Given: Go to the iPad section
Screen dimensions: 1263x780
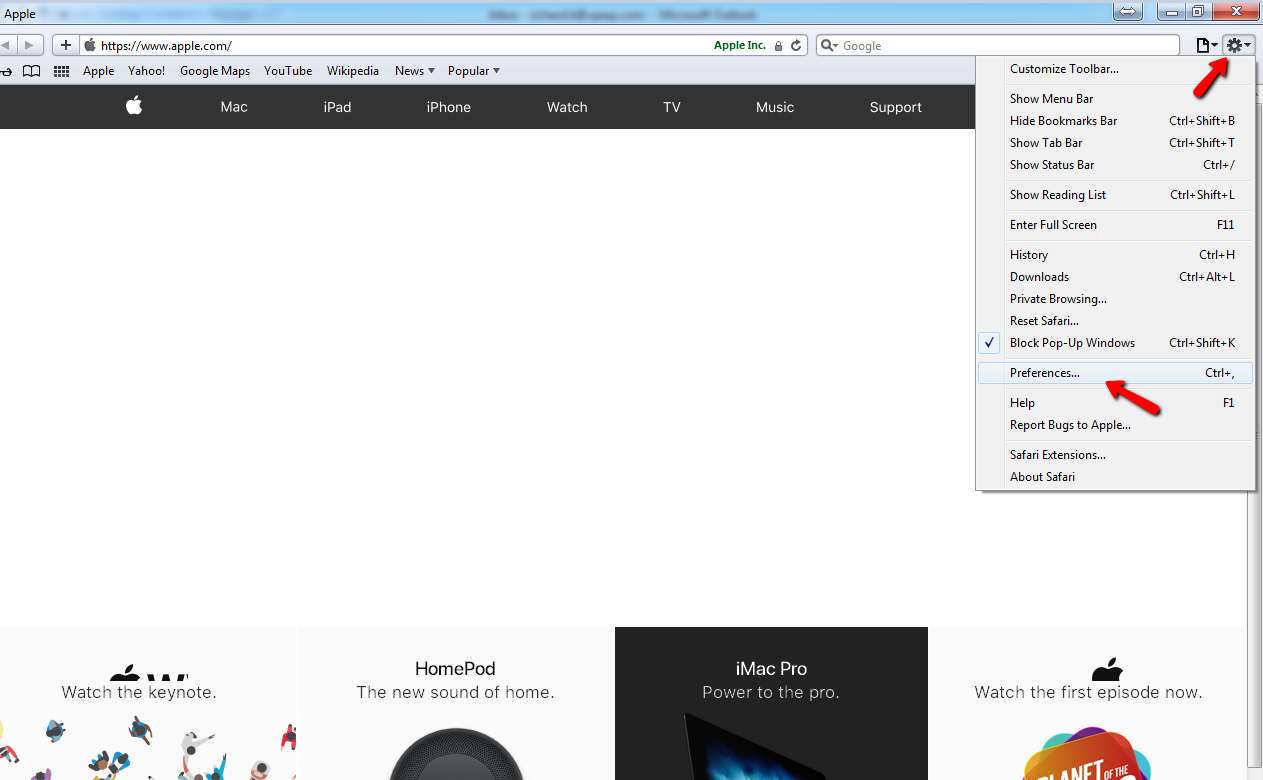Looking at the screenshot, I should pyautogui.click(x=337, y=107).
